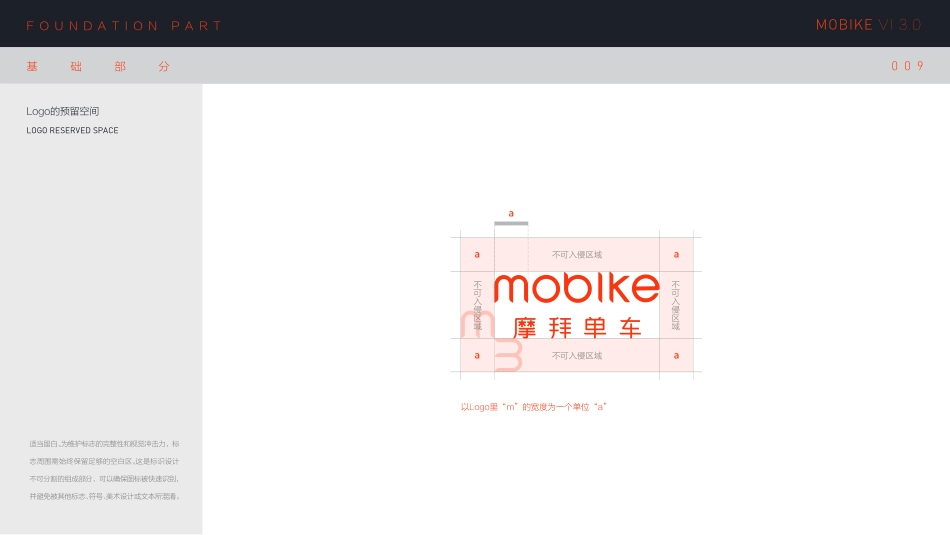Click the bottom-left "a" corner cell
Image resolution: width=950 pixels, height=535 pixels.
point(477,355)
